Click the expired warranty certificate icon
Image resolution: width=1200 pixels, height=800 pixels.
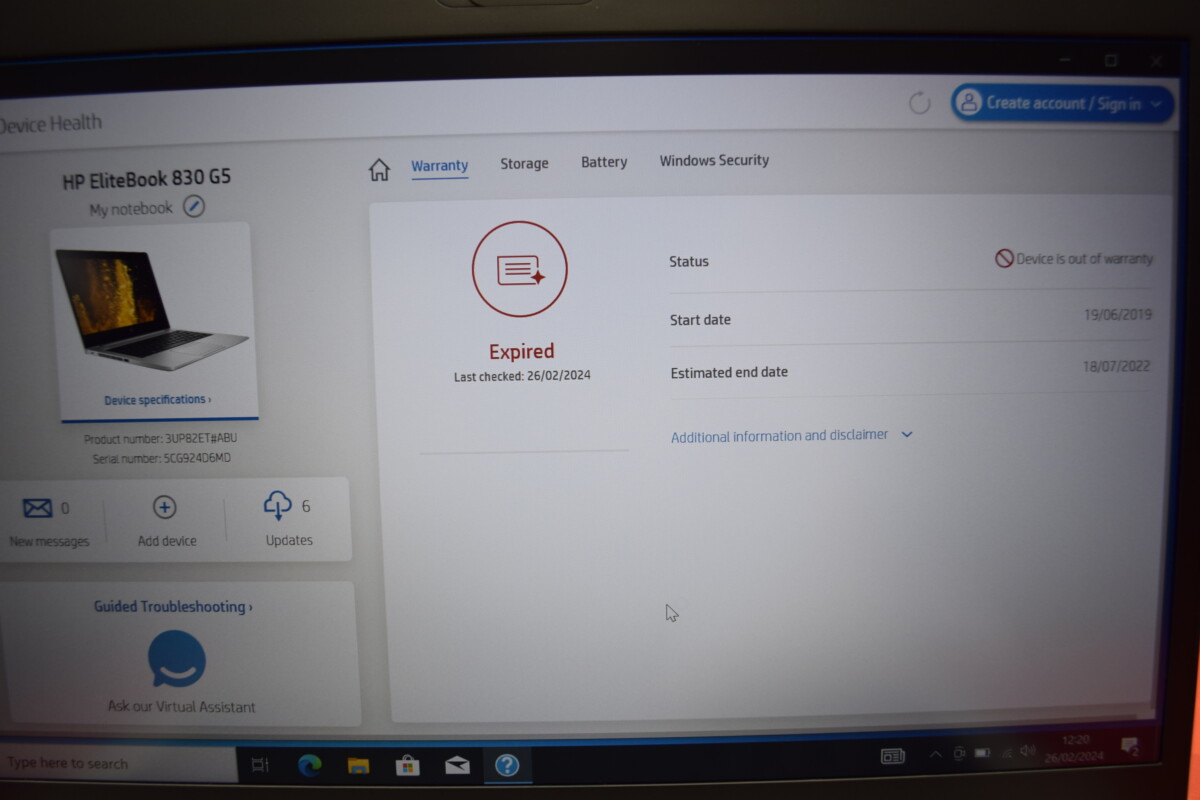pos(520,269)
